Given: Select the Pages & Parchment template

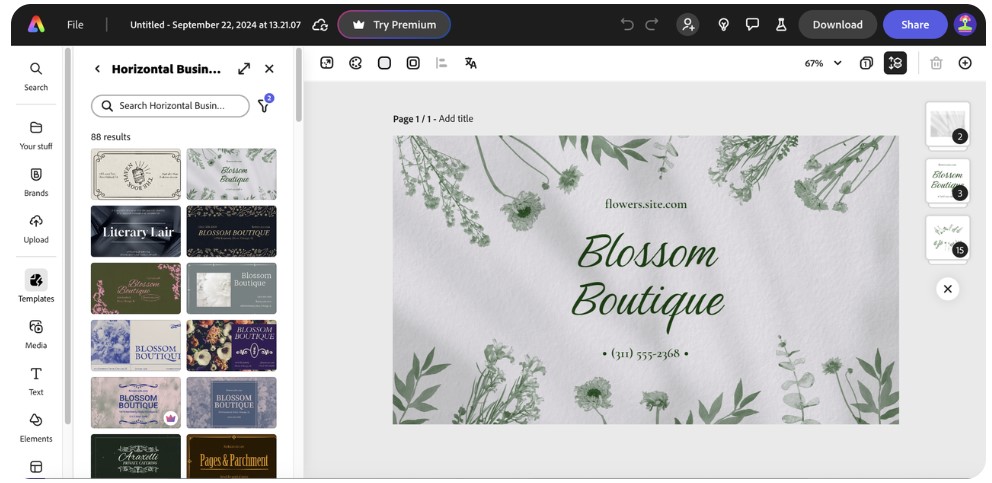Looking at the screenshot, I should (232, 456).
